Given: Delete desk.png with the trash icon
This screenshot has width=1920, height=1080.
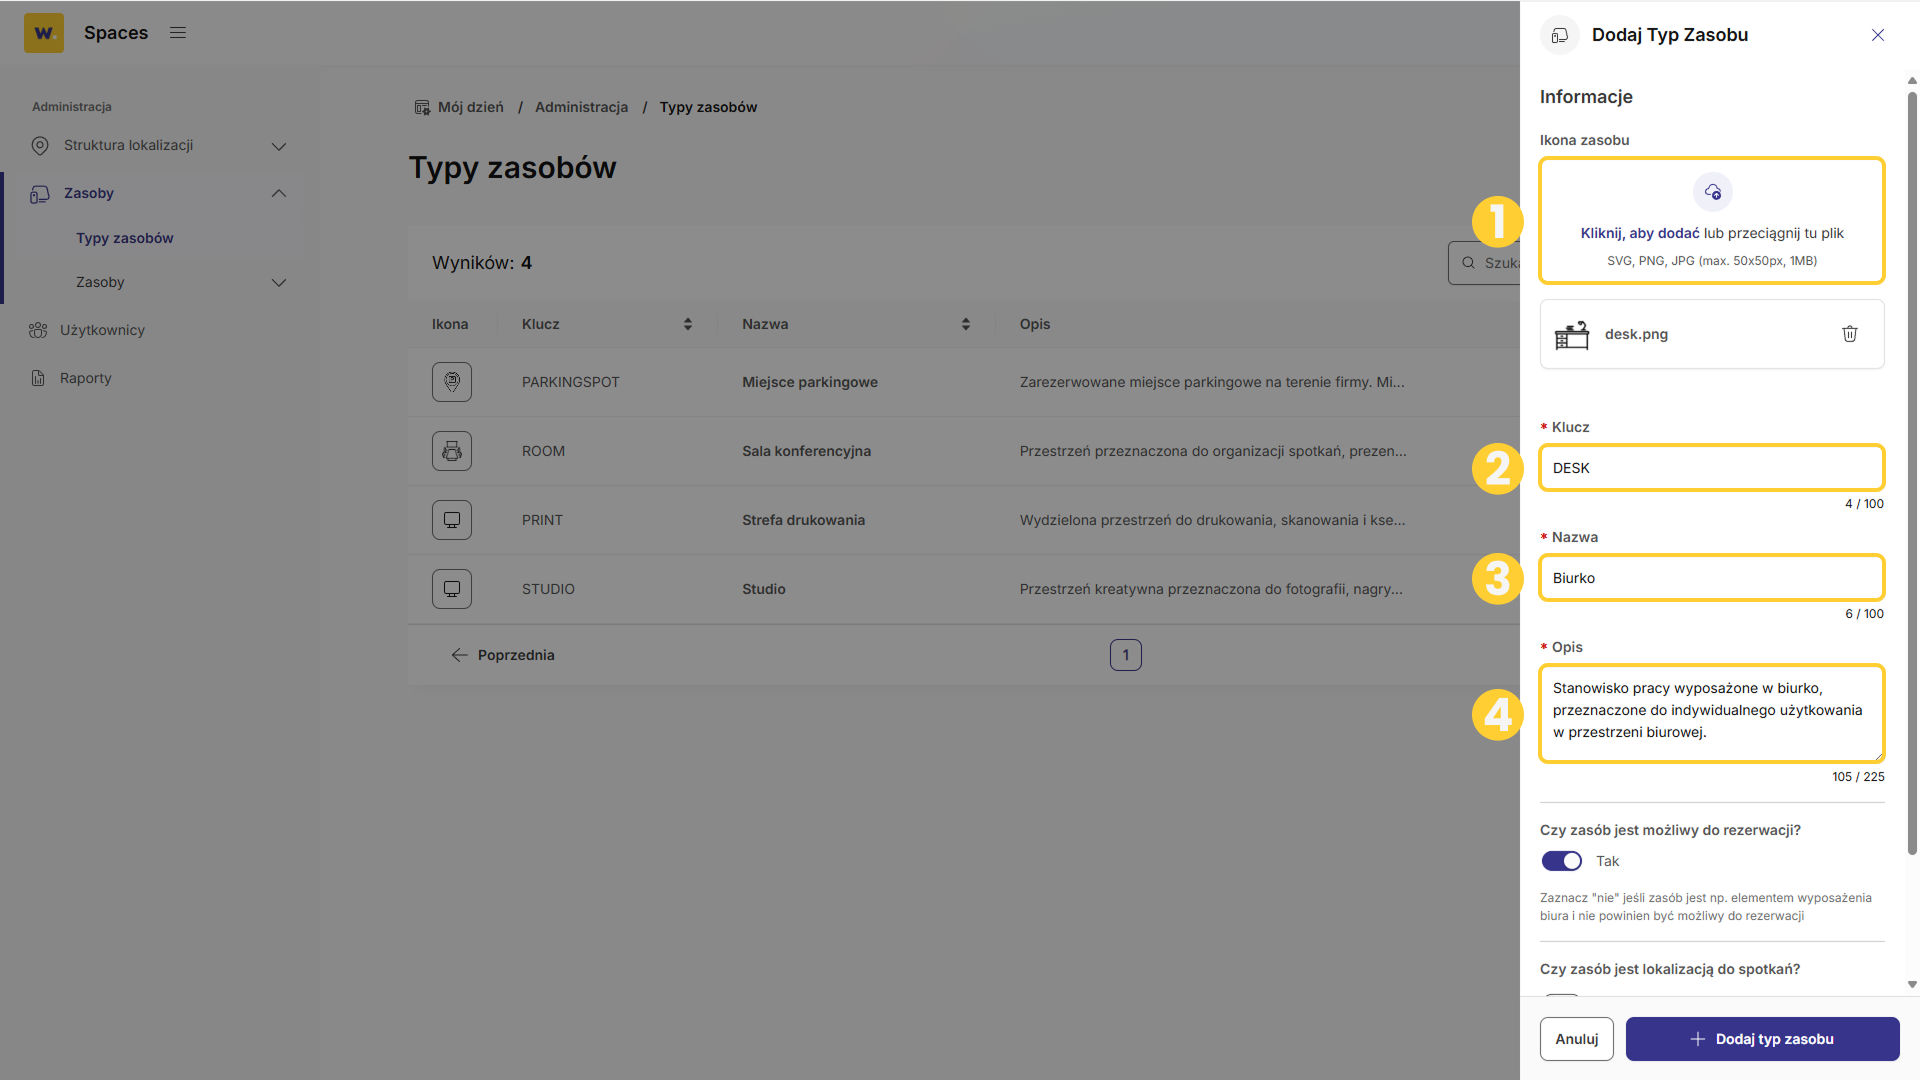Looking at the screenshot, I should 1850,334.
